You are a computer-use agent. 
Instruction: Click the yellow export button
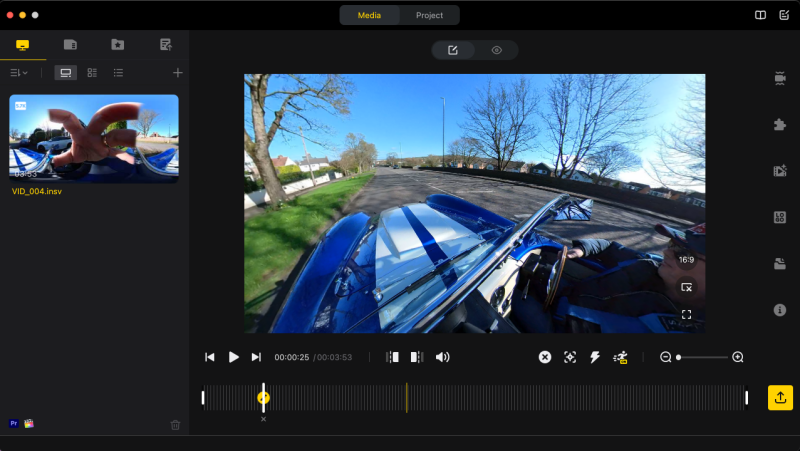780,397
